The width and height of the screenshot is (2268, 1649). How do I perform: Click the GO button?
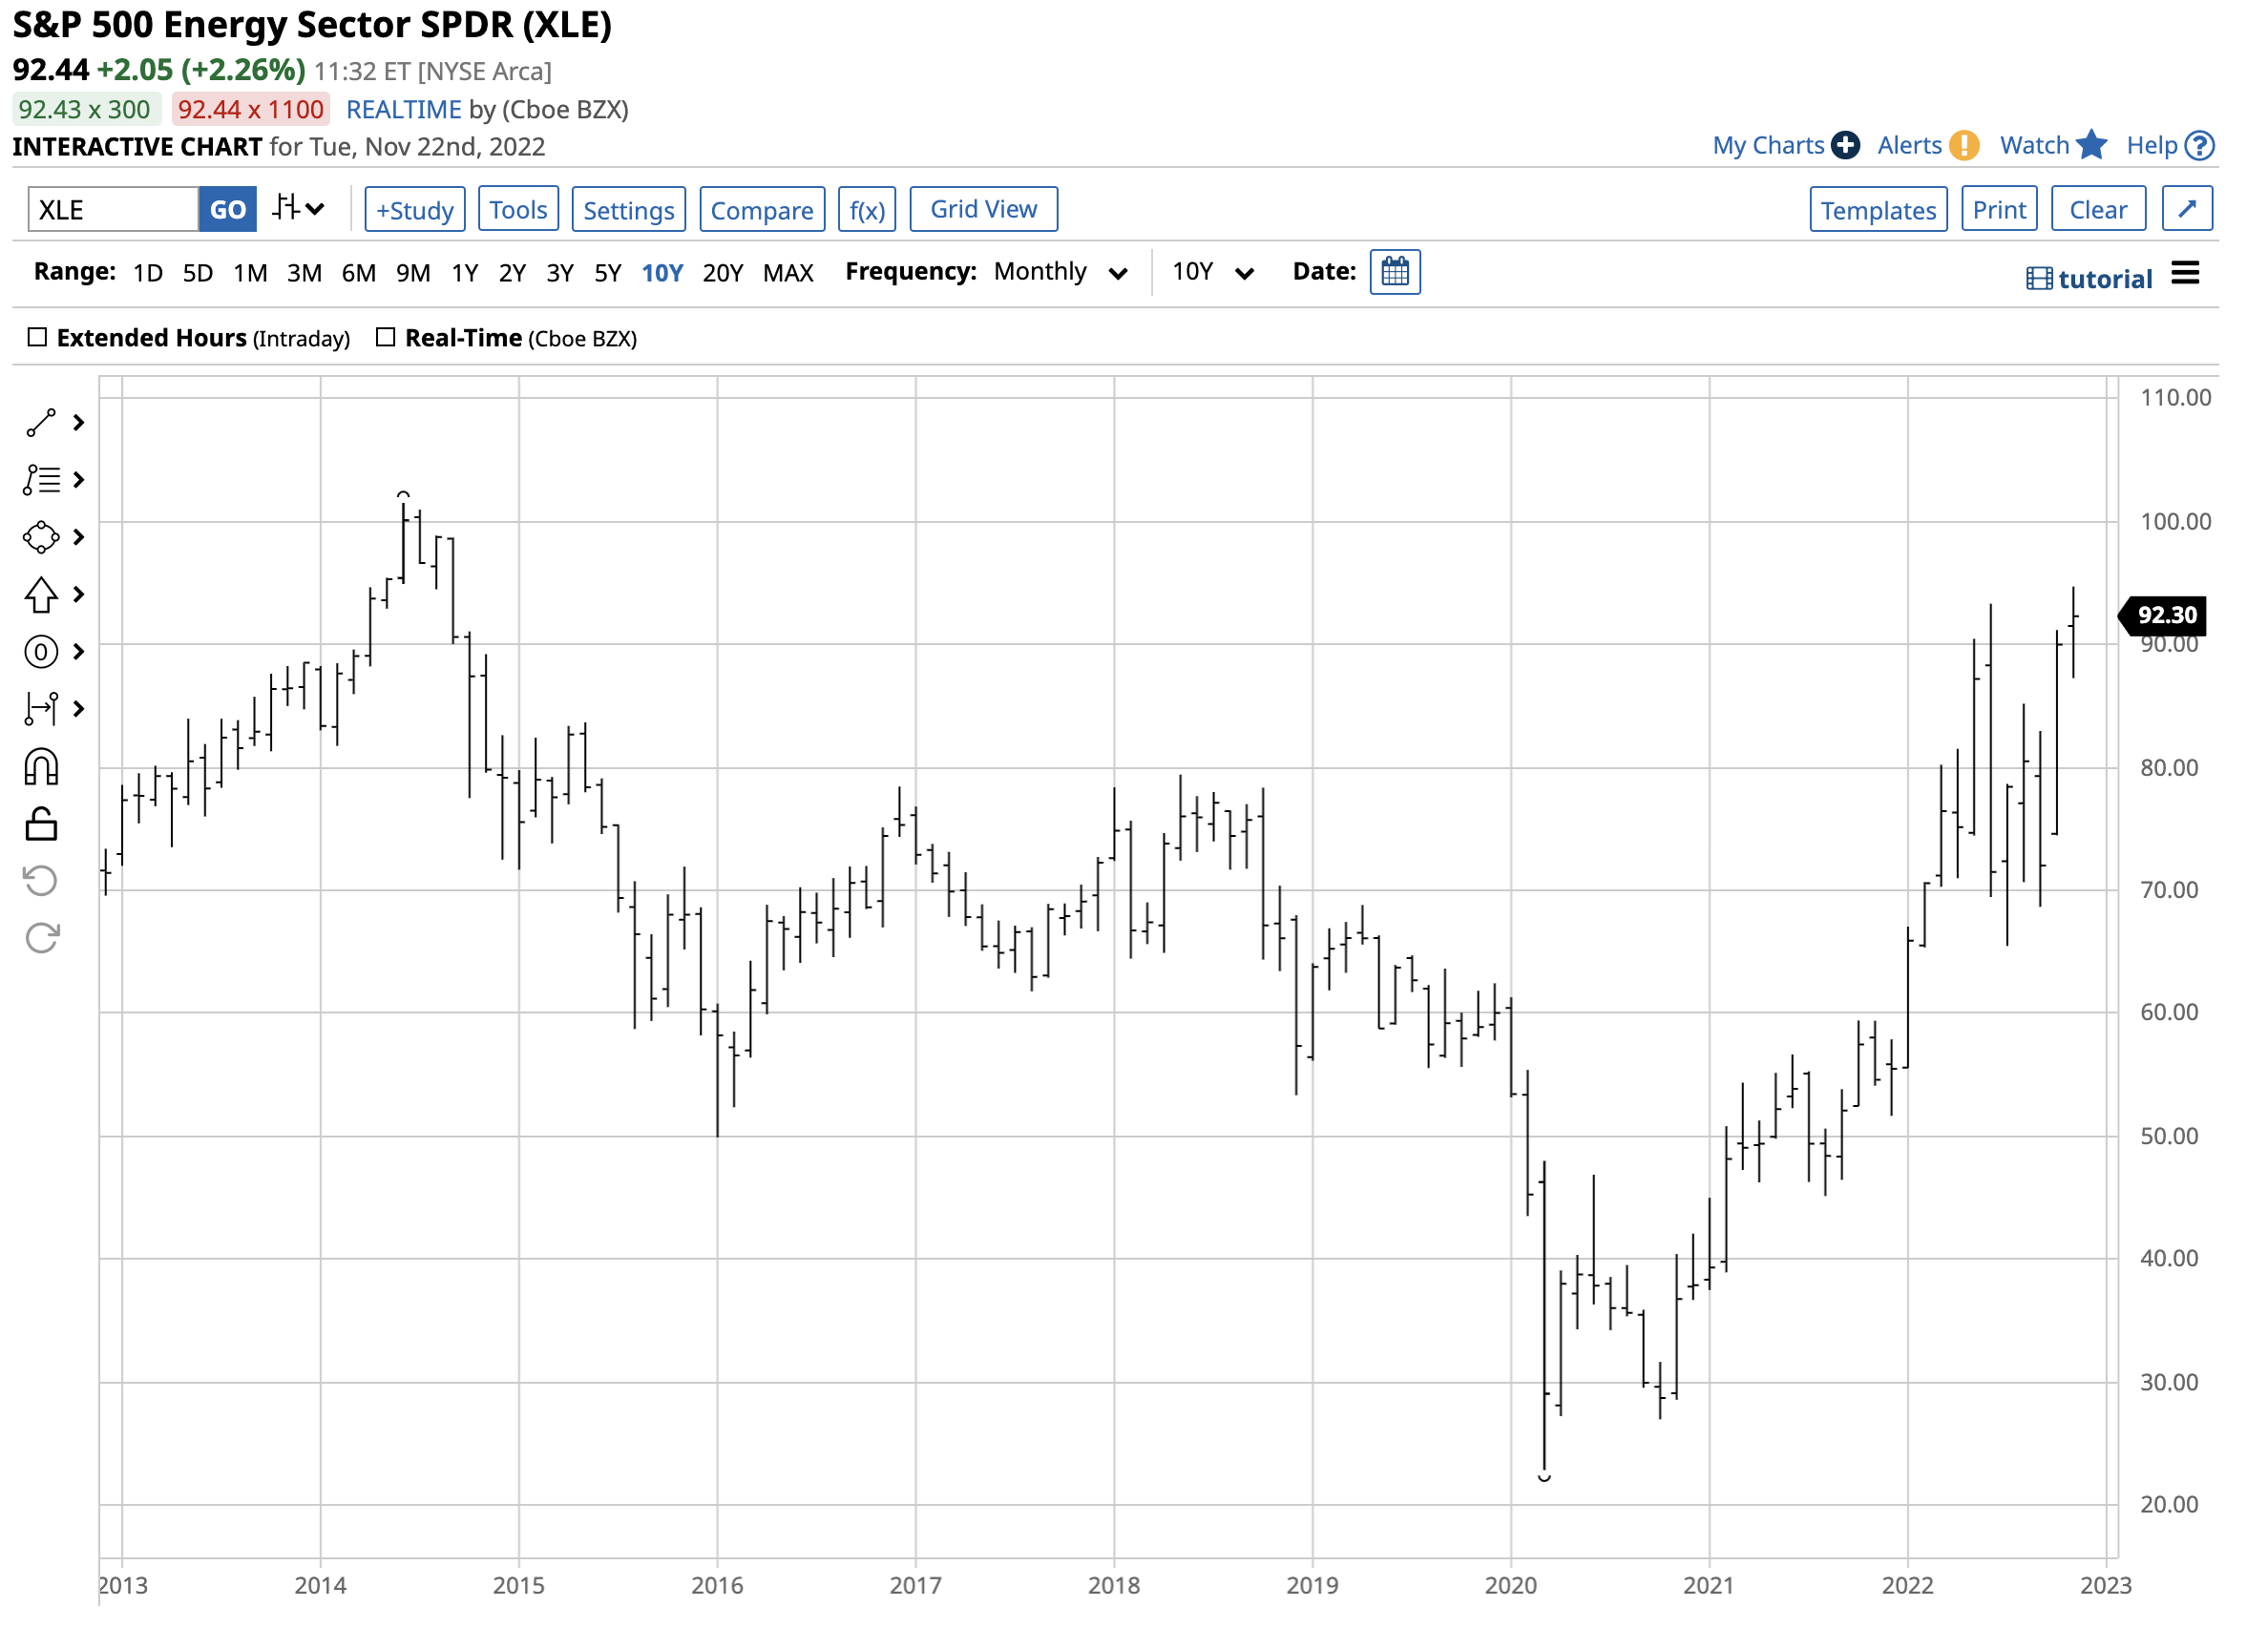click(x=228, y=210)
